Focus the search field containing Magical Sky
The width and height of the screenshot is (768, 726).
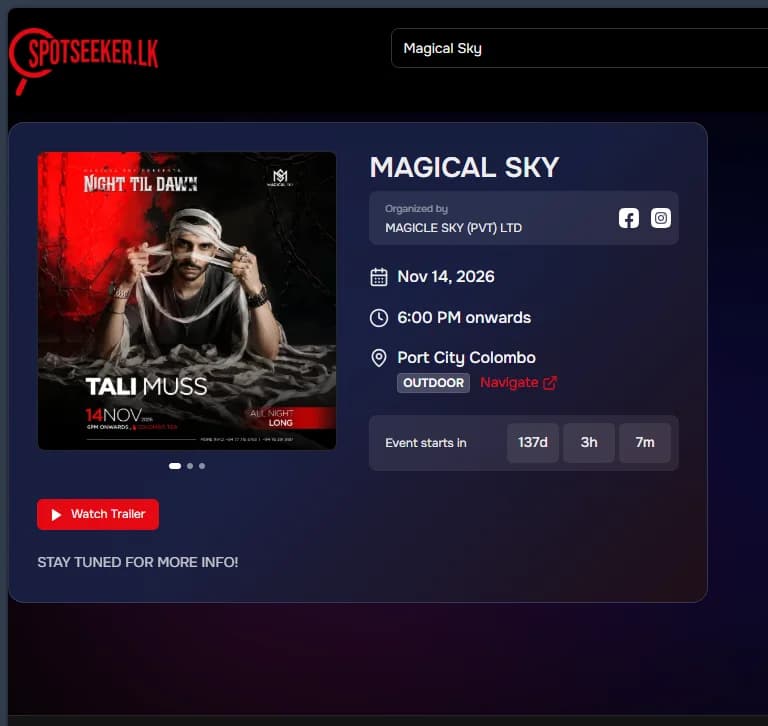[x=579, y=48]
